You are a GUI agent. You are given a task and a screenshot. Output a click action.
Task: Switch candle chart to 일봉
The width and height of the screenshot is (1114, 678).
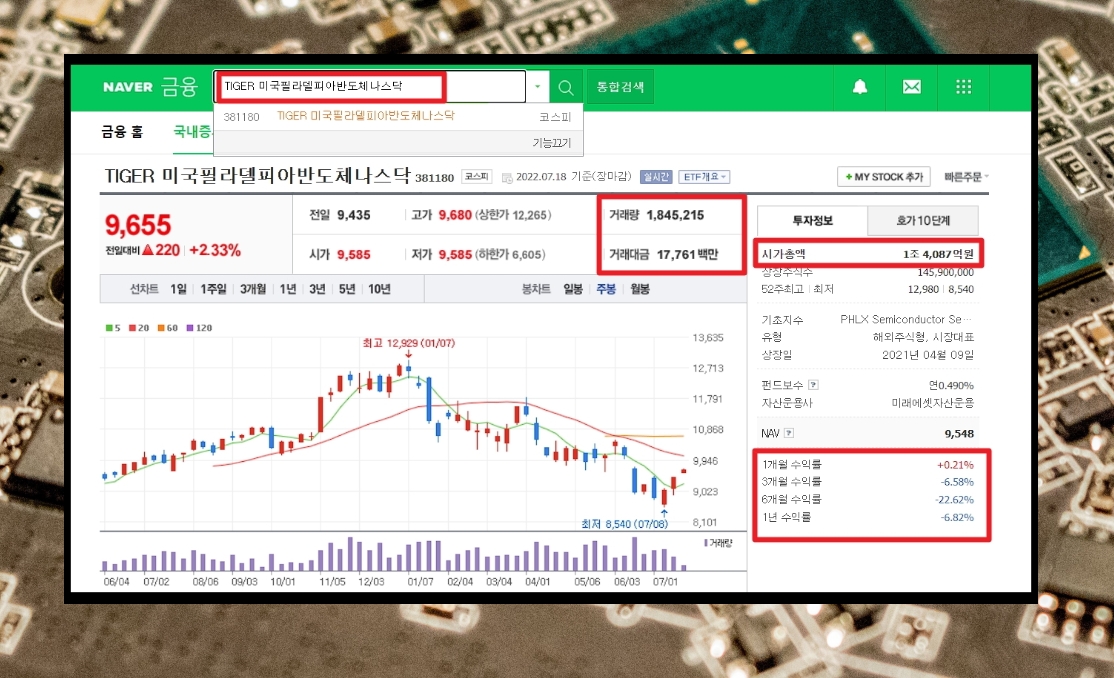pyautogui.click(x=573, y=289)
